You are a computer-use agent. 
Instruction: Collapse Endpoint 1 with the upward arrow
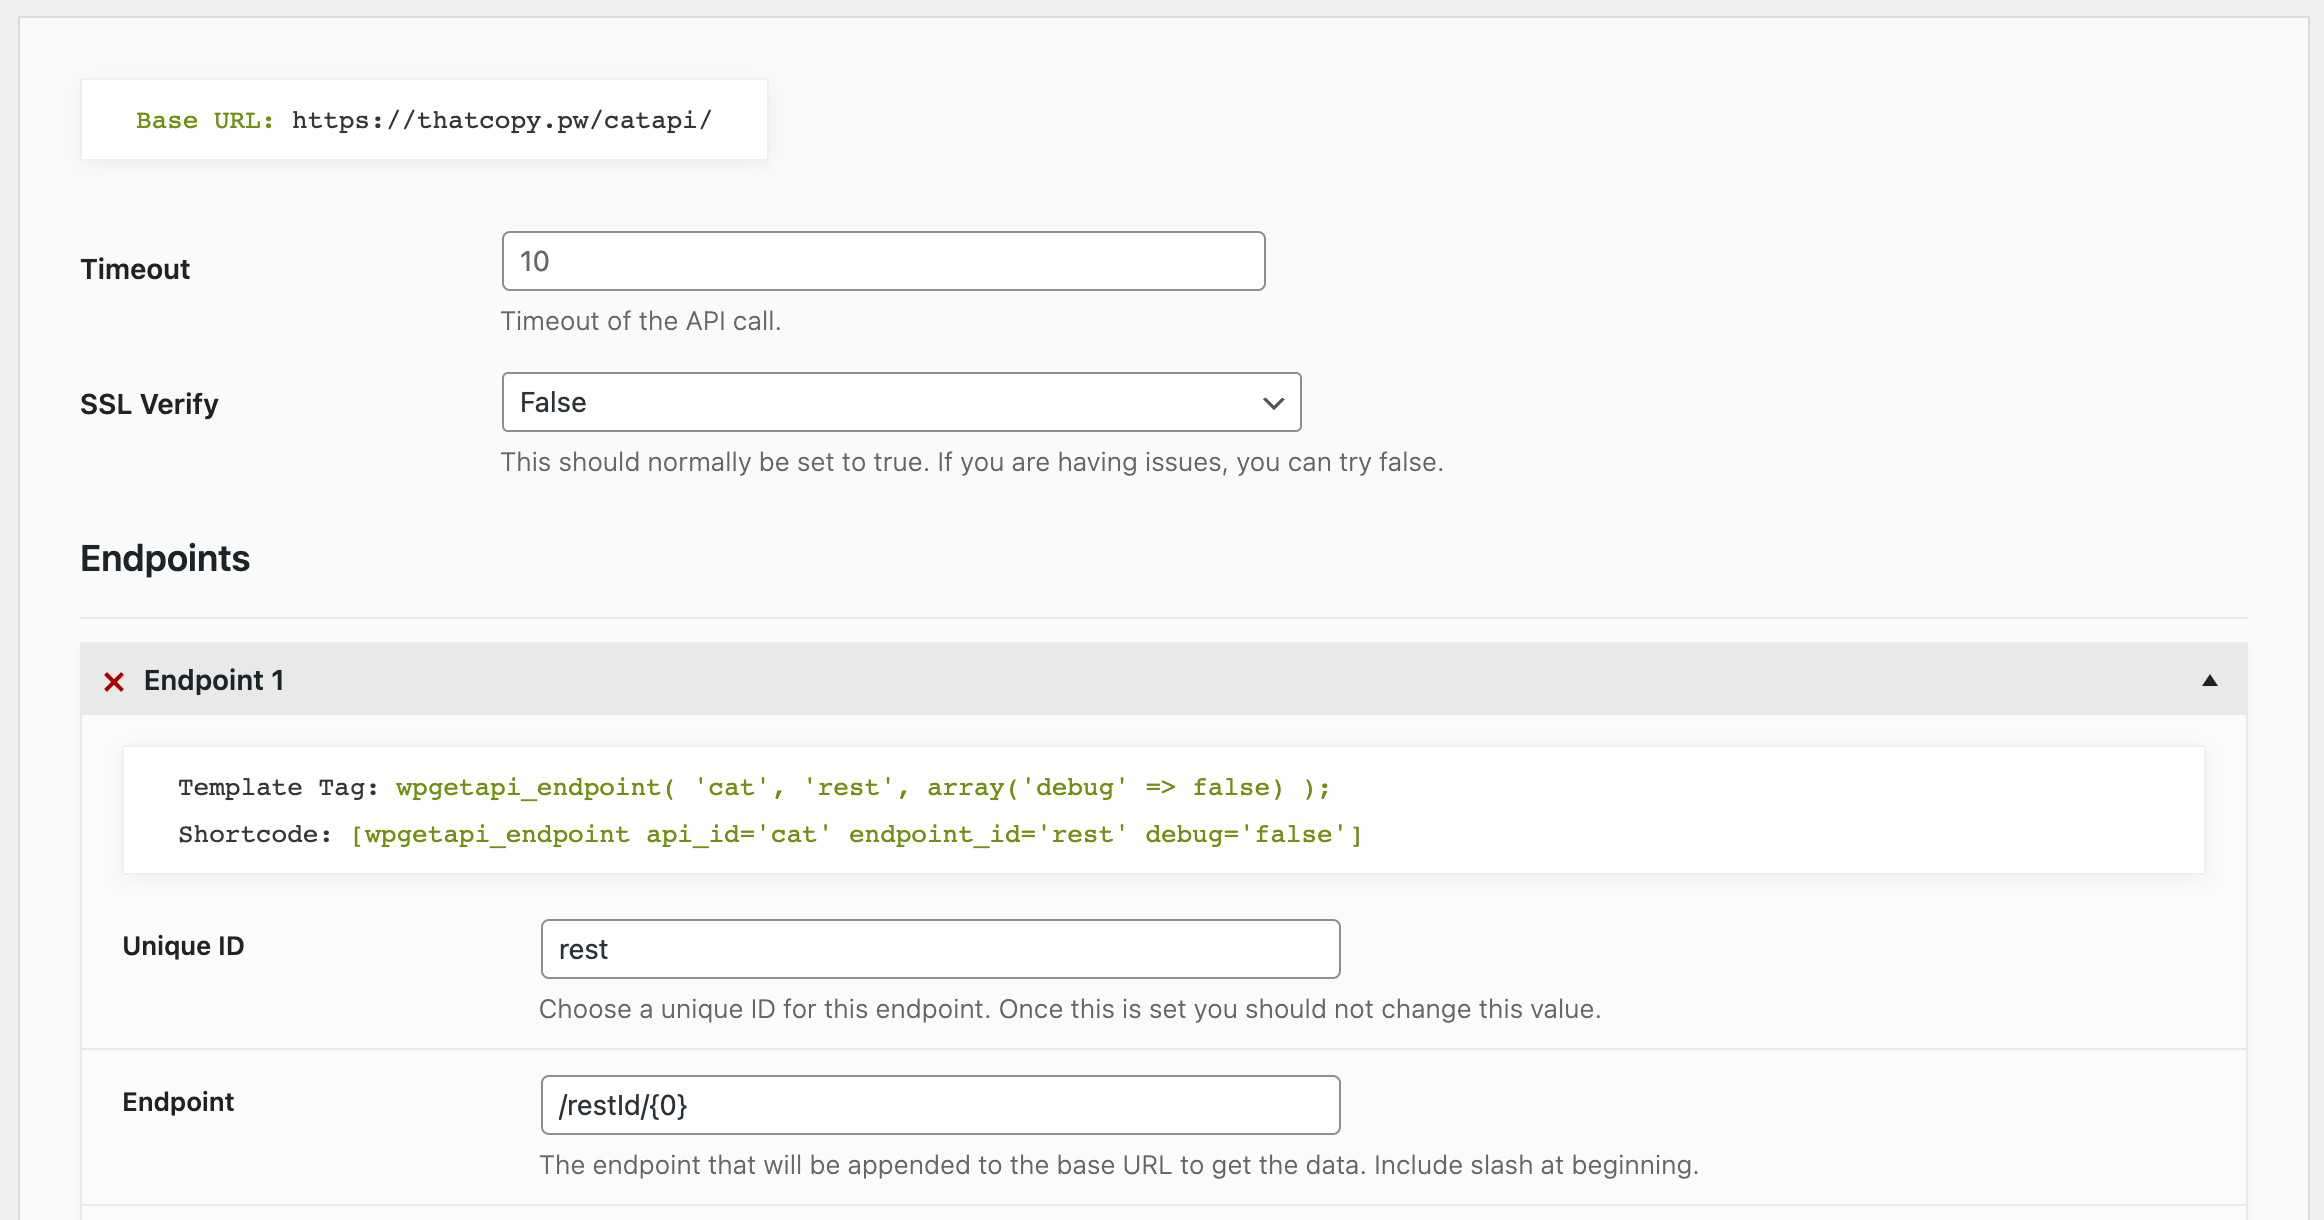[2208, 680]
